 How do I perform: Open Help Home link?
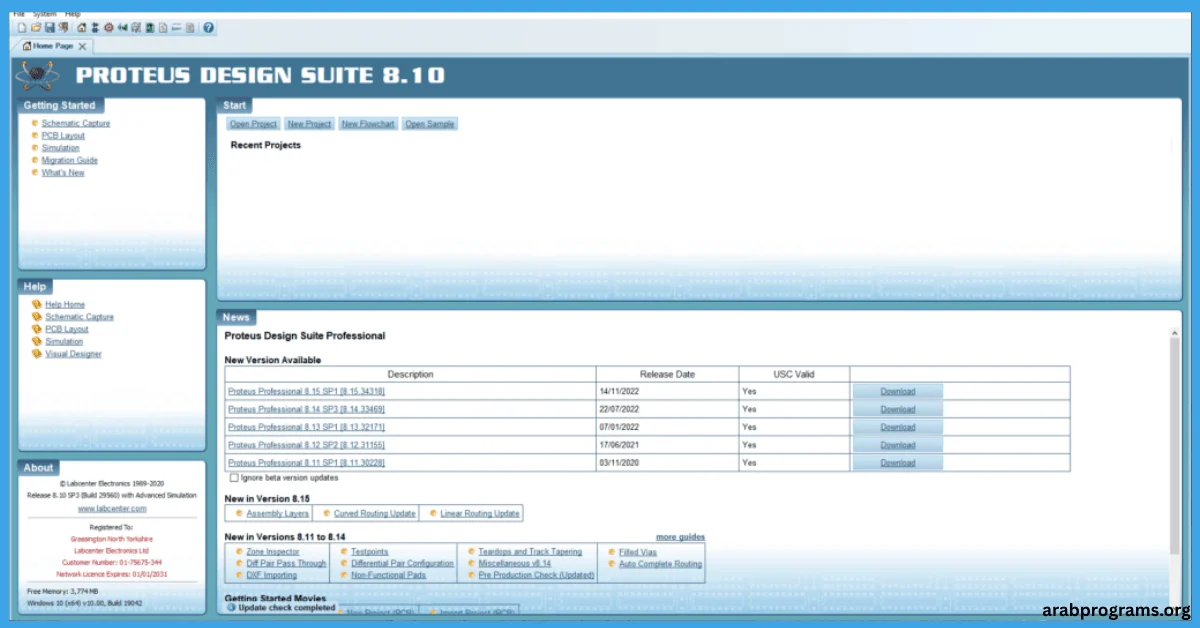(65, 304)
